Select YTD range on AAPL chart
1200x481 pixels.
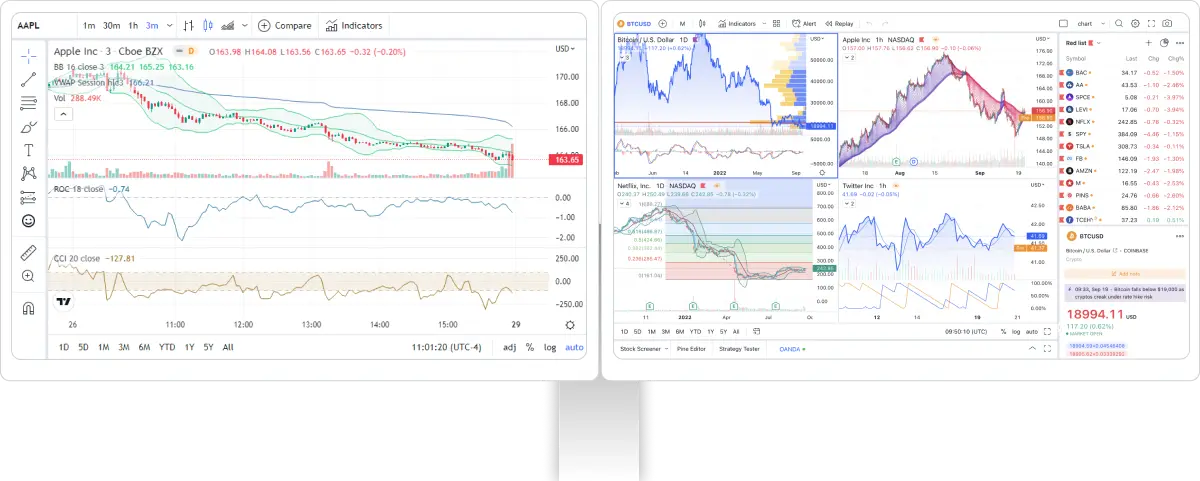[x=167, y=347]
